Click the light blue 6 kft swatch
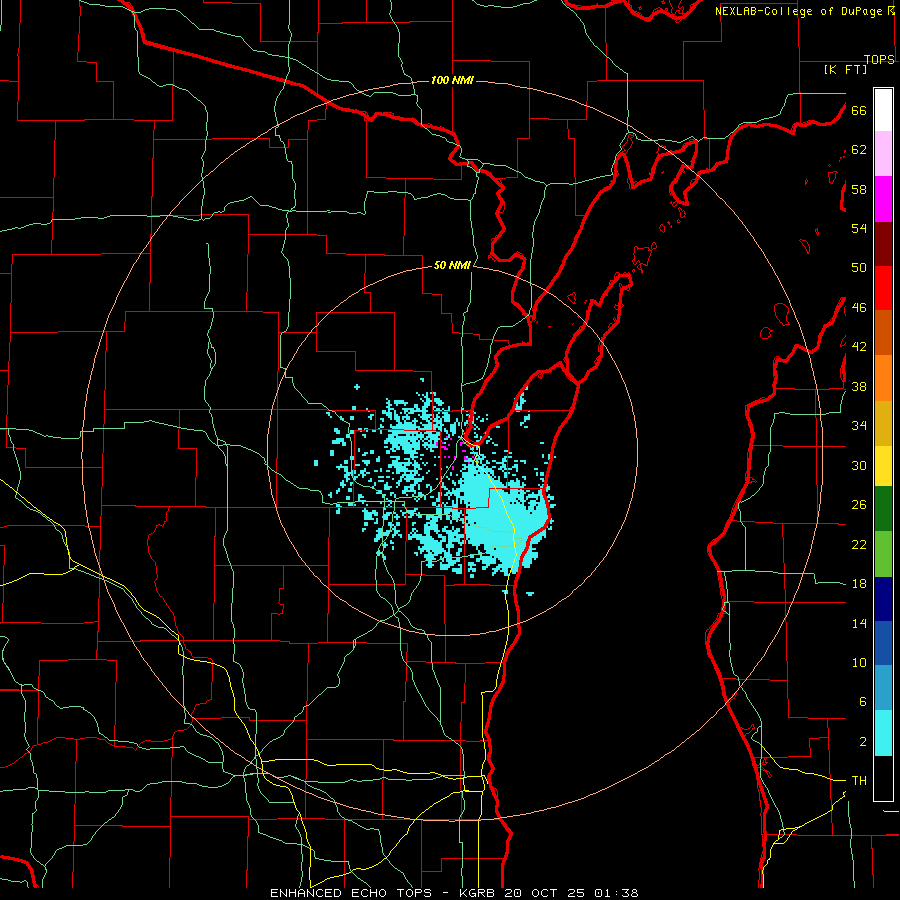This screenshot has width=900, height=900. (x=883, y=688)
